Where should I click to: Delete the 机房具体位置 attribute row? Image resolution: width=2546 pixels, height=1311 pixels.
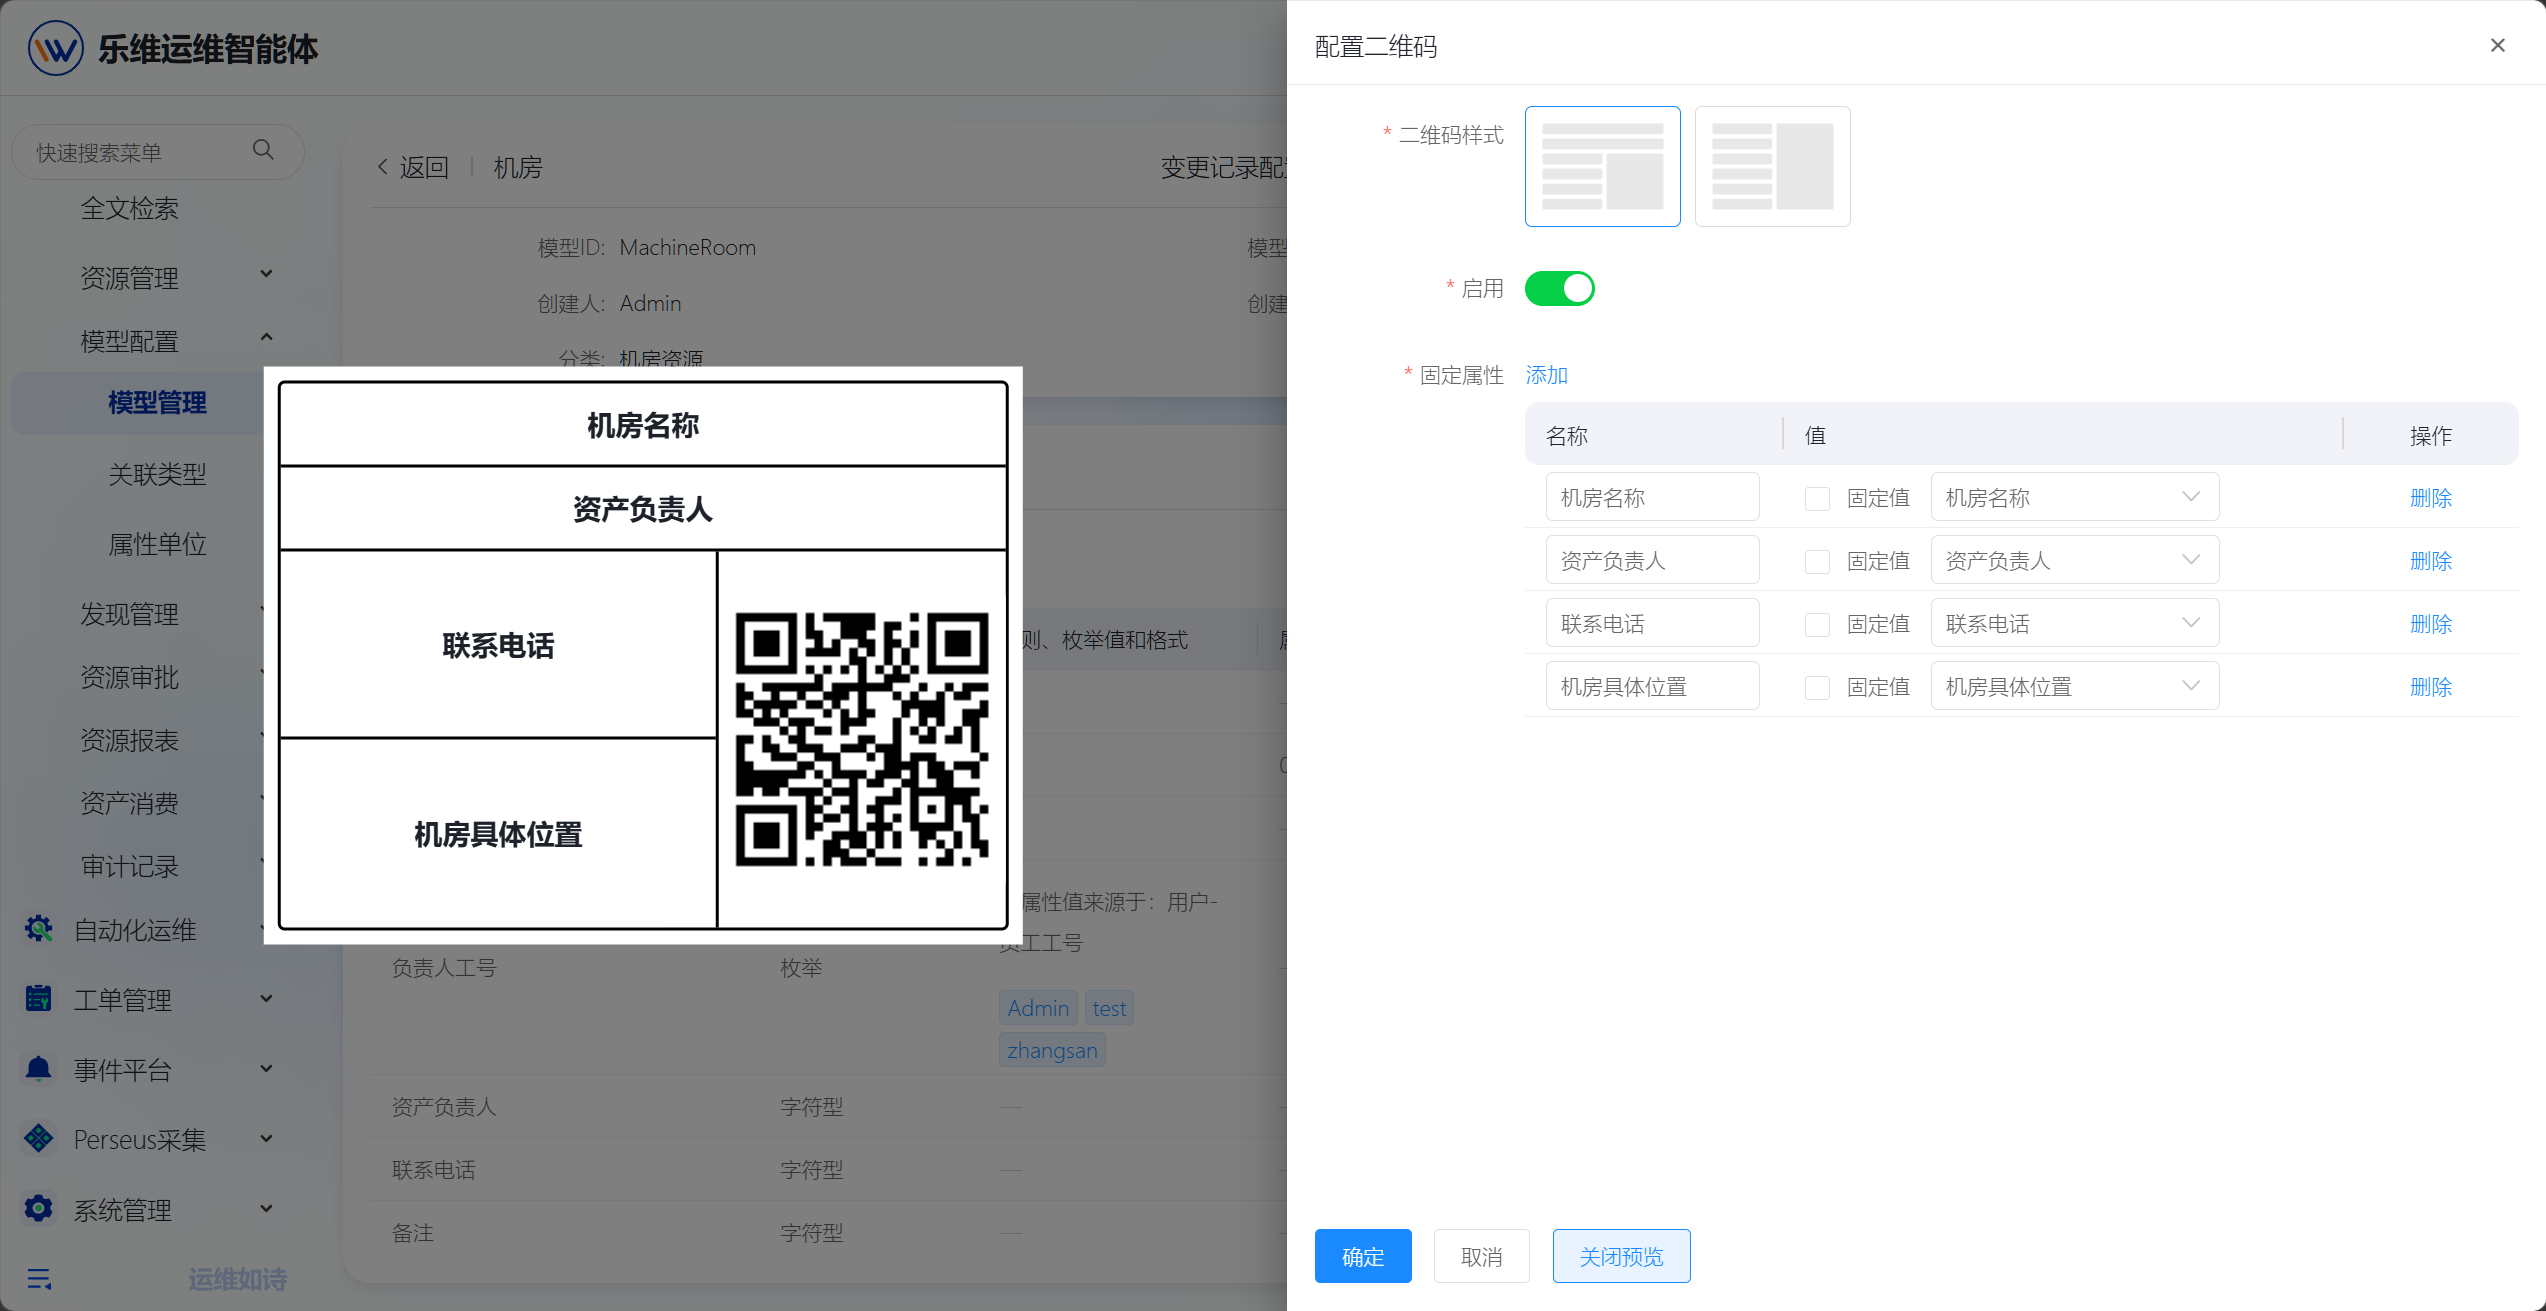point(2431,687)
